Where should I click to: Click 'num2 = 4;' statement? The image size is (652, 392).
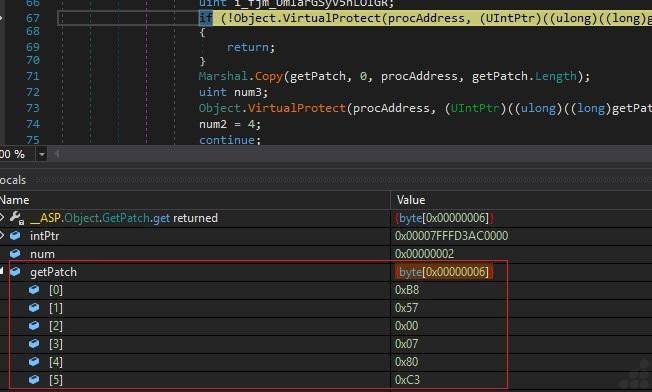click(x=230, y=124)
